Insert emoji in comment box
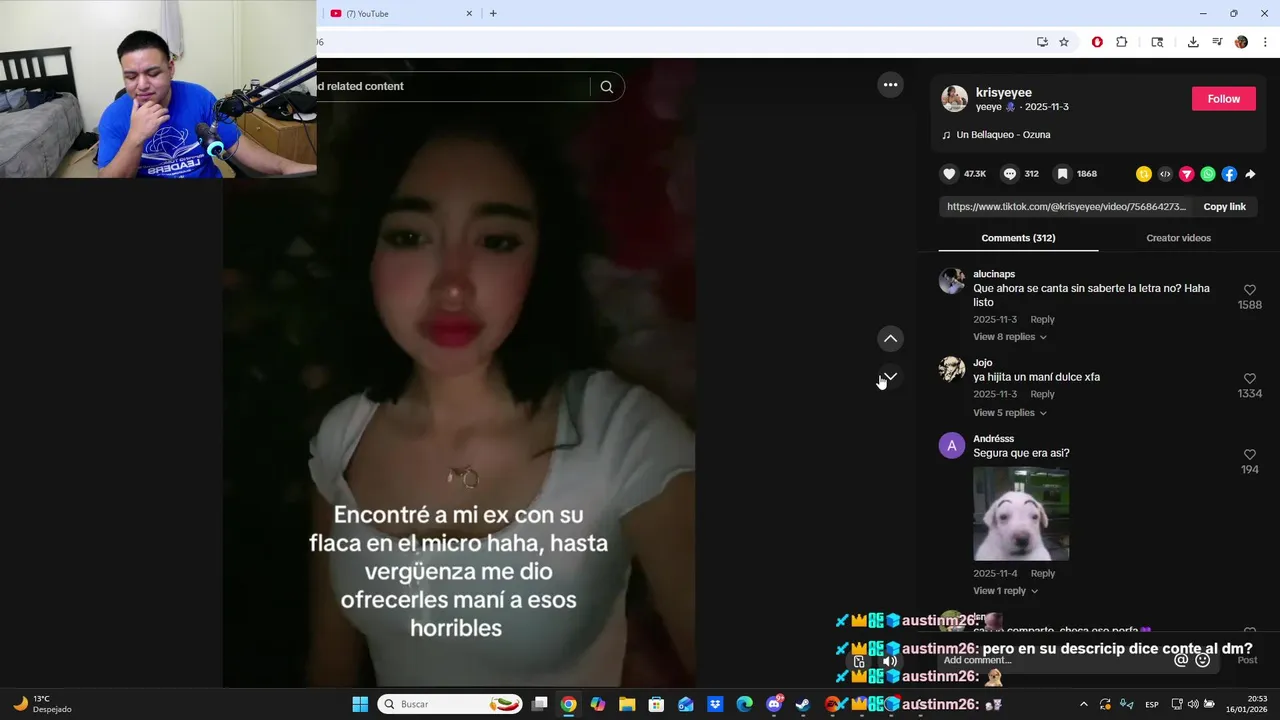The width and height of the screenshot is (1280, 720). [1203, 660]
